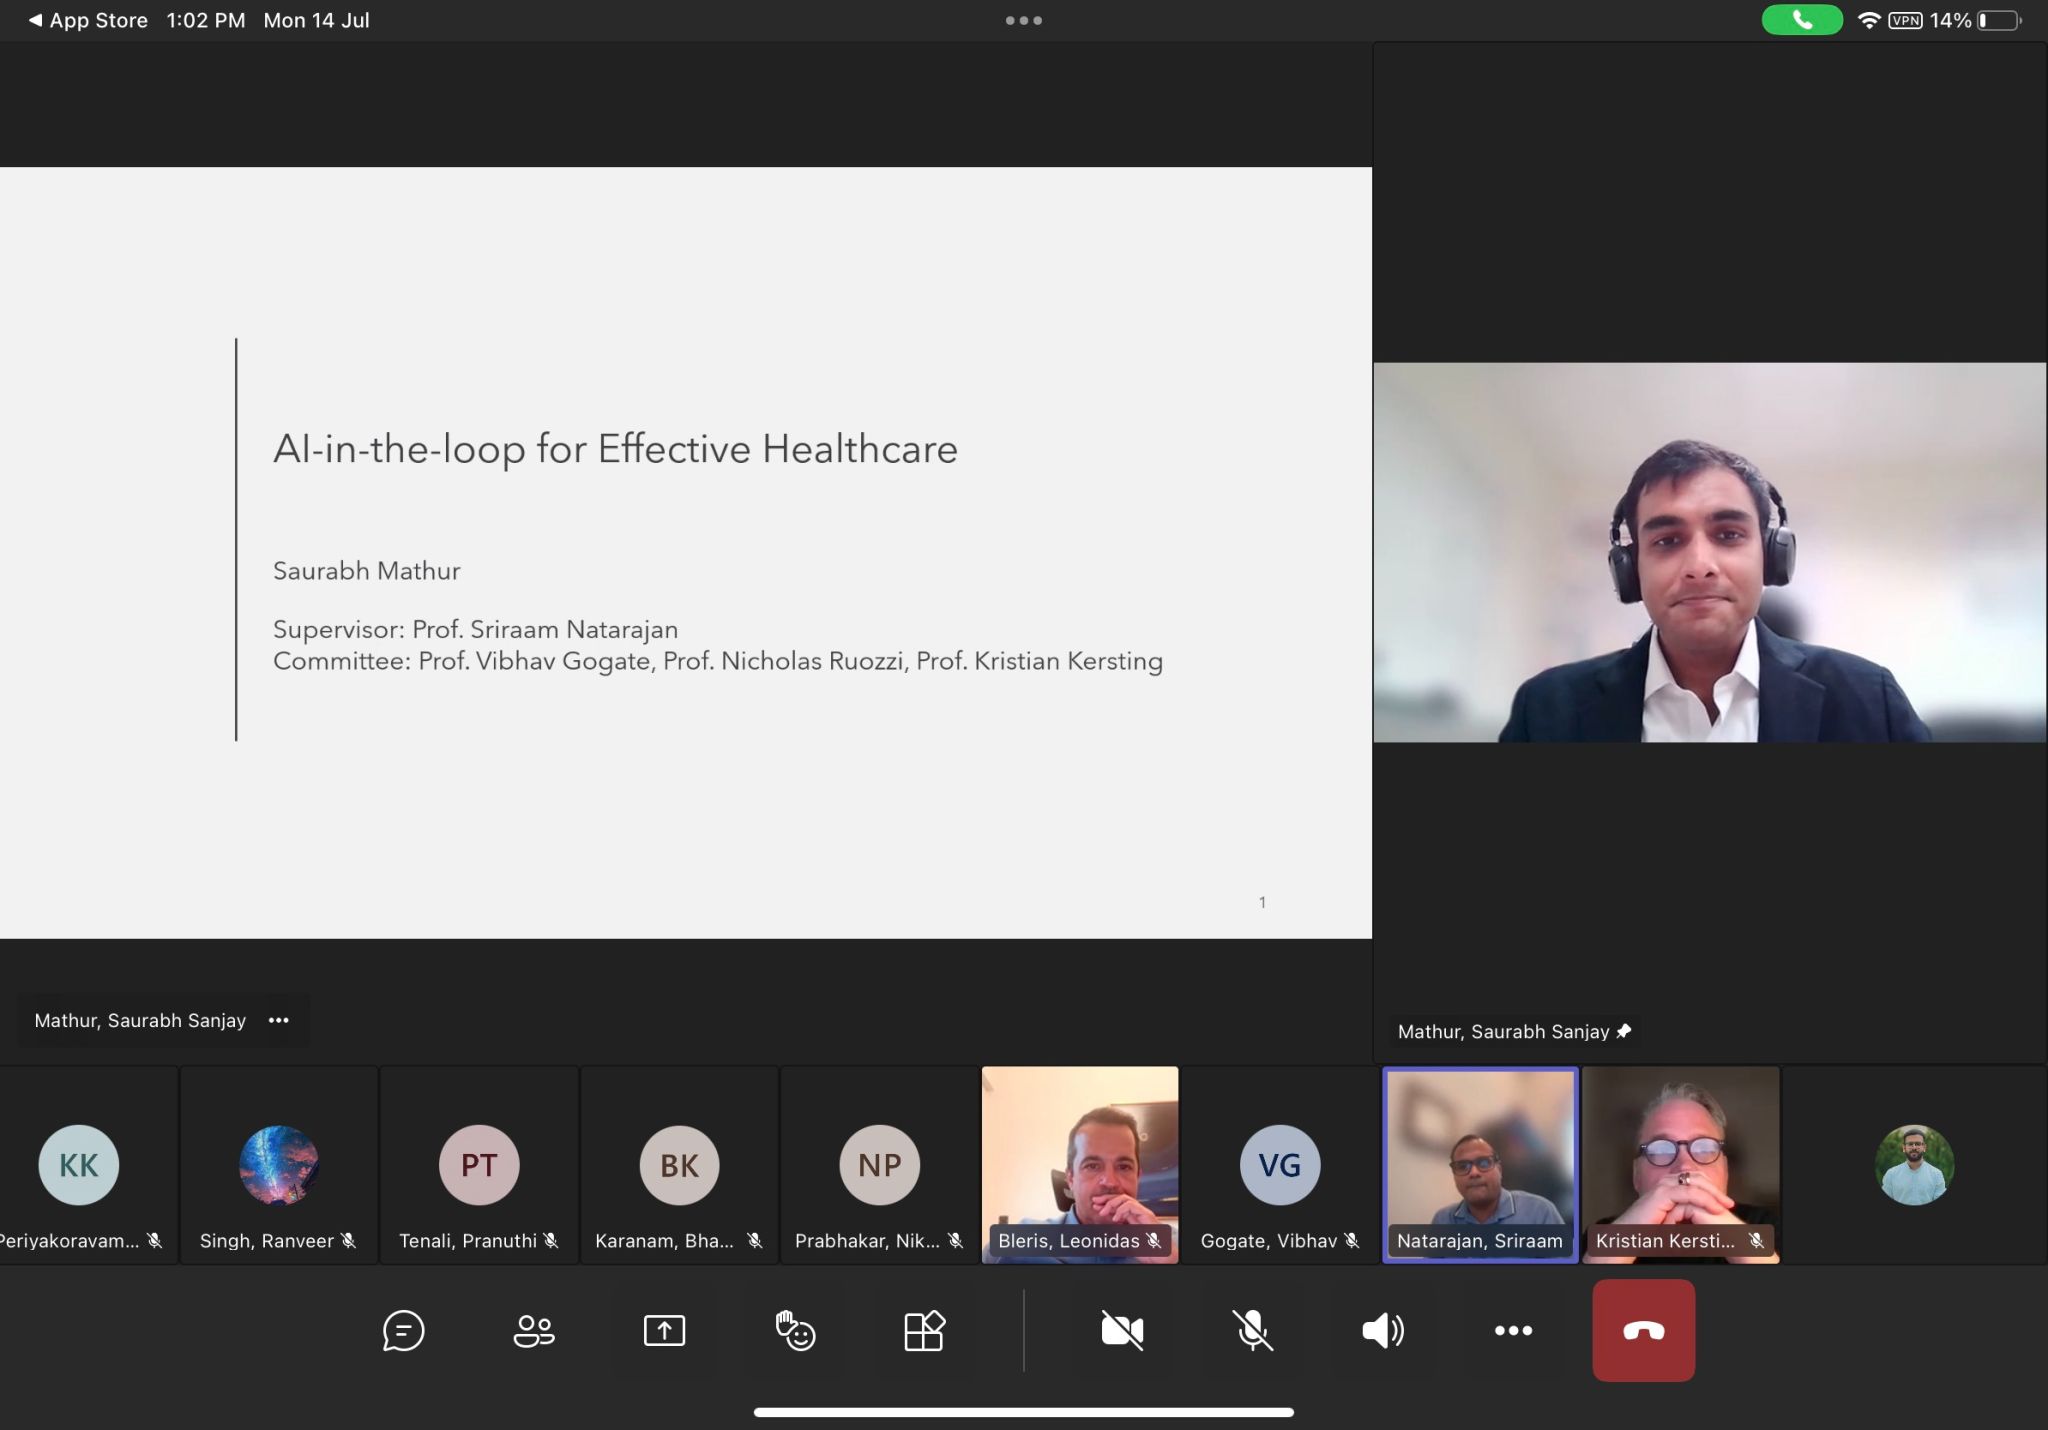Tap Kristian Kersting's video tile
Image resolution: width=2048 pixels, height=1430 pixels.
click(1680, 1165)
